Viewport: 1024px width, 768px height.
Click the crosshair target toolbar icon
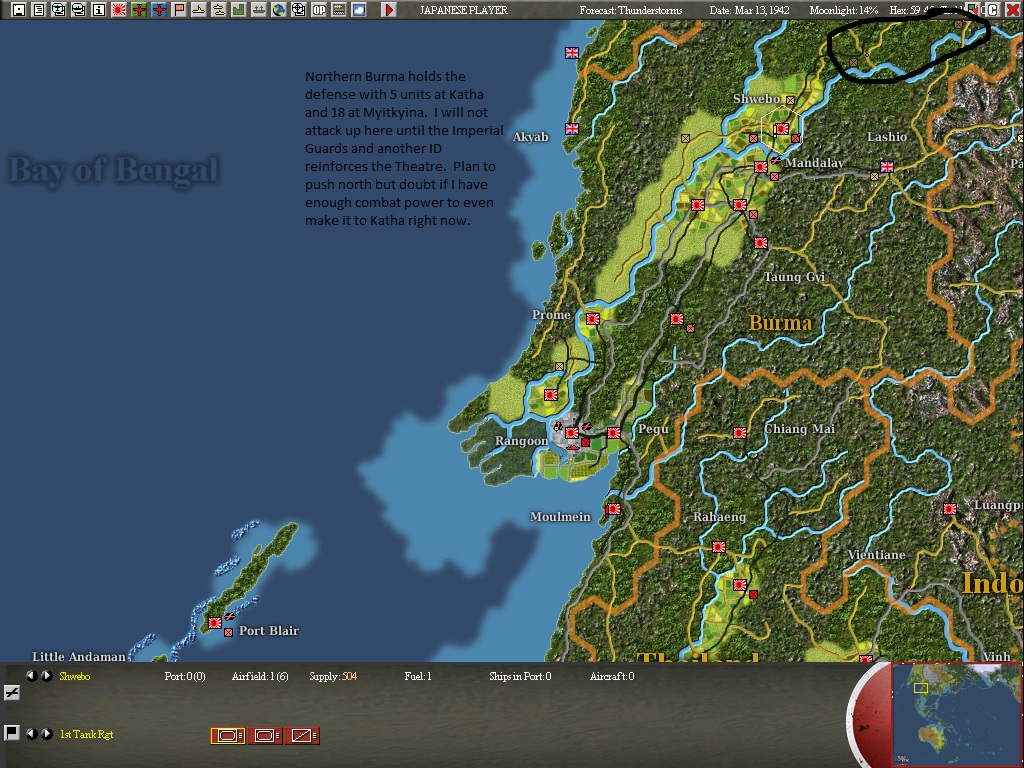point(298,10)
